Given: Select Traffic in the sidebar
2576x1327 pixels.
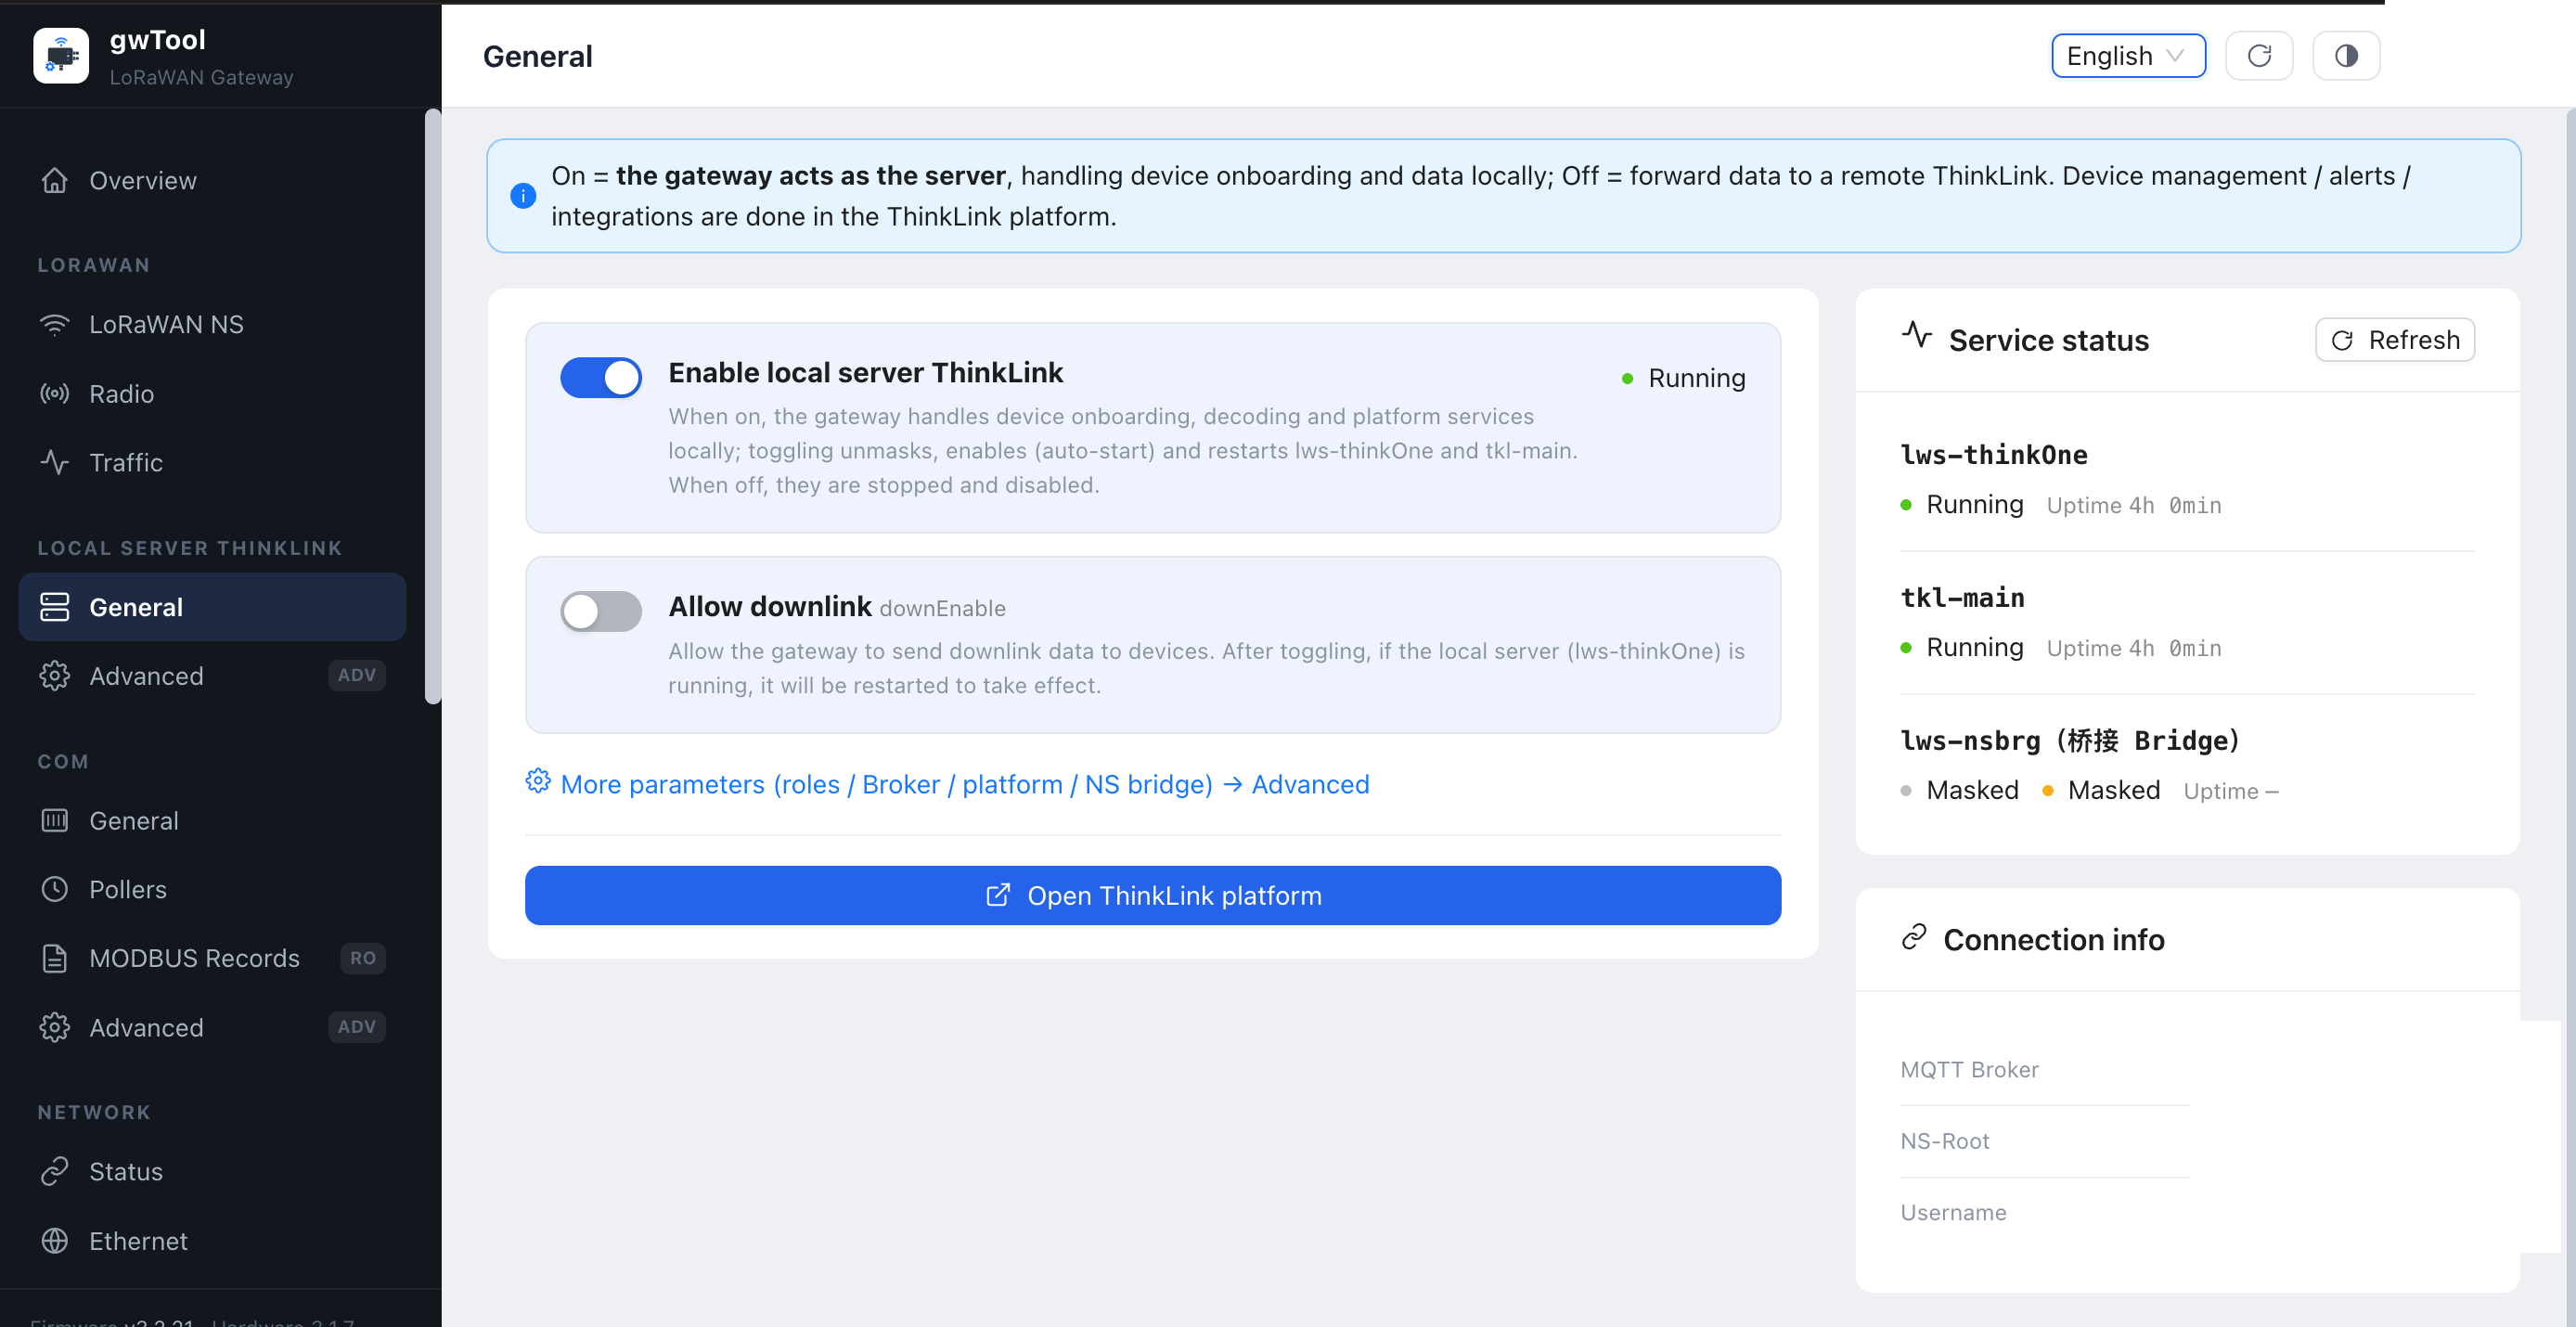Looking at the screenshot, I should click(x=212, y=462).
